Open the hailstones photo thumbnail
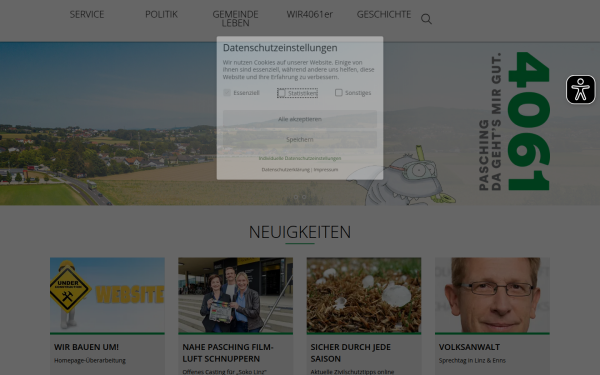Viewport: 600px width, 375px height. click(364, 295)
